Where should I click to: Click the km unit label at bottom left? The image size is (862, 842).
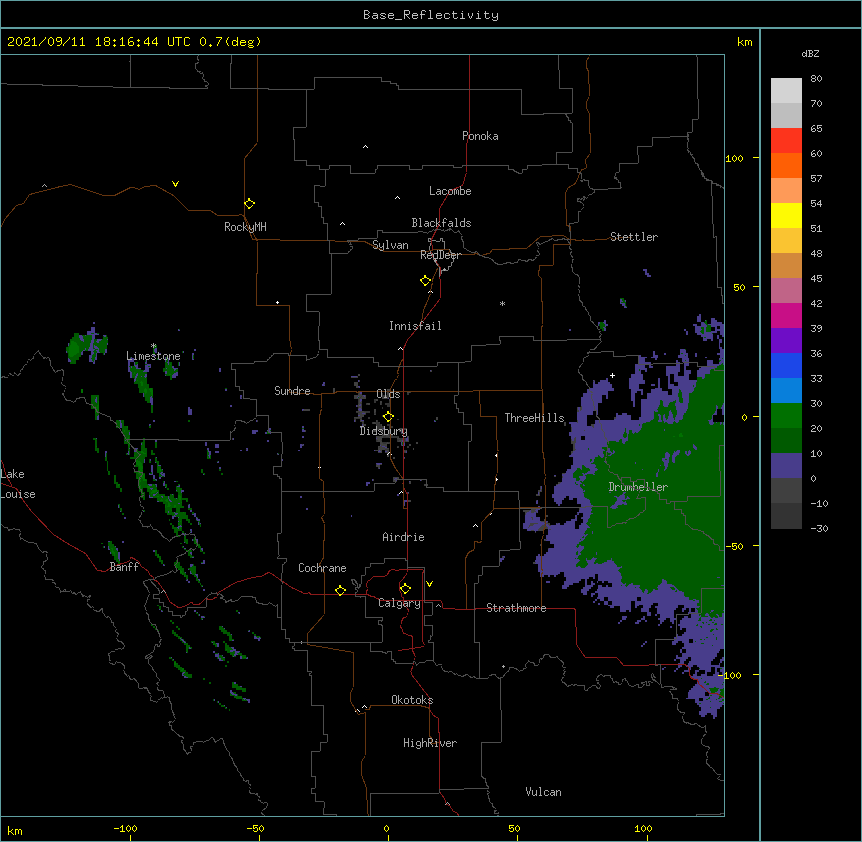[15, 831]
